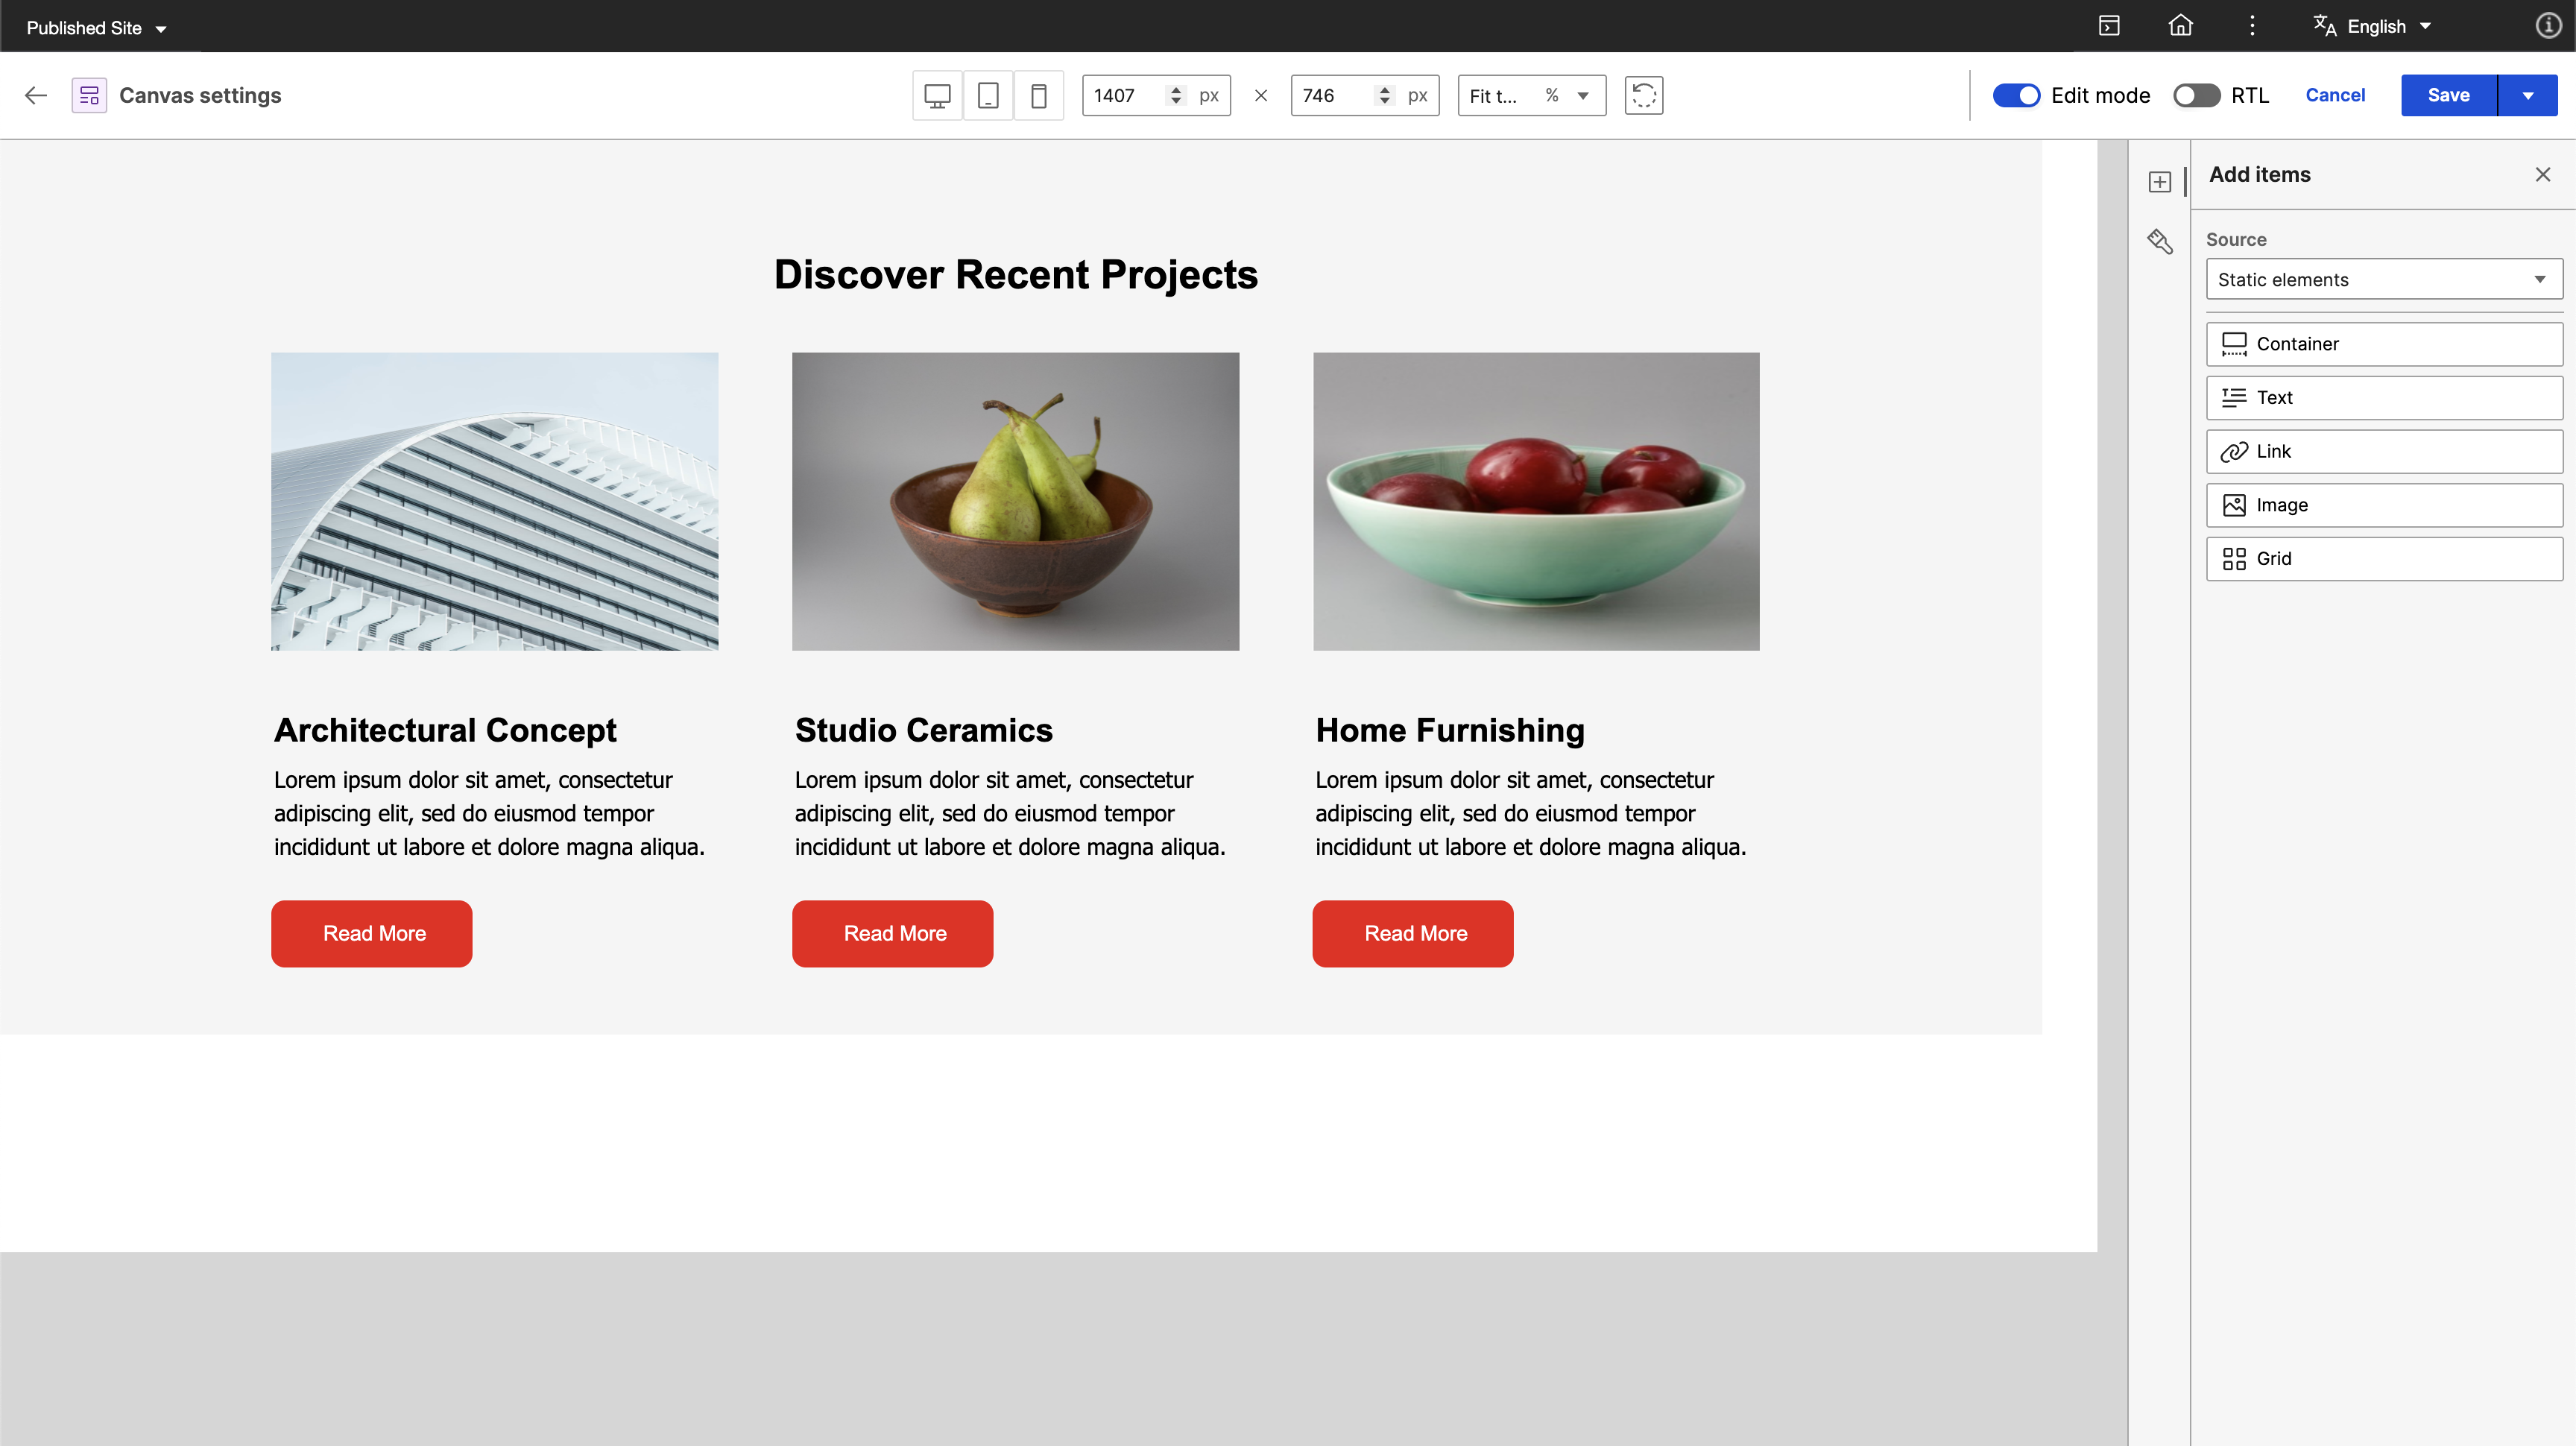Go back using the left arrow
The height and width of the screenshot is (1446, 2576).
pos(36,96)
